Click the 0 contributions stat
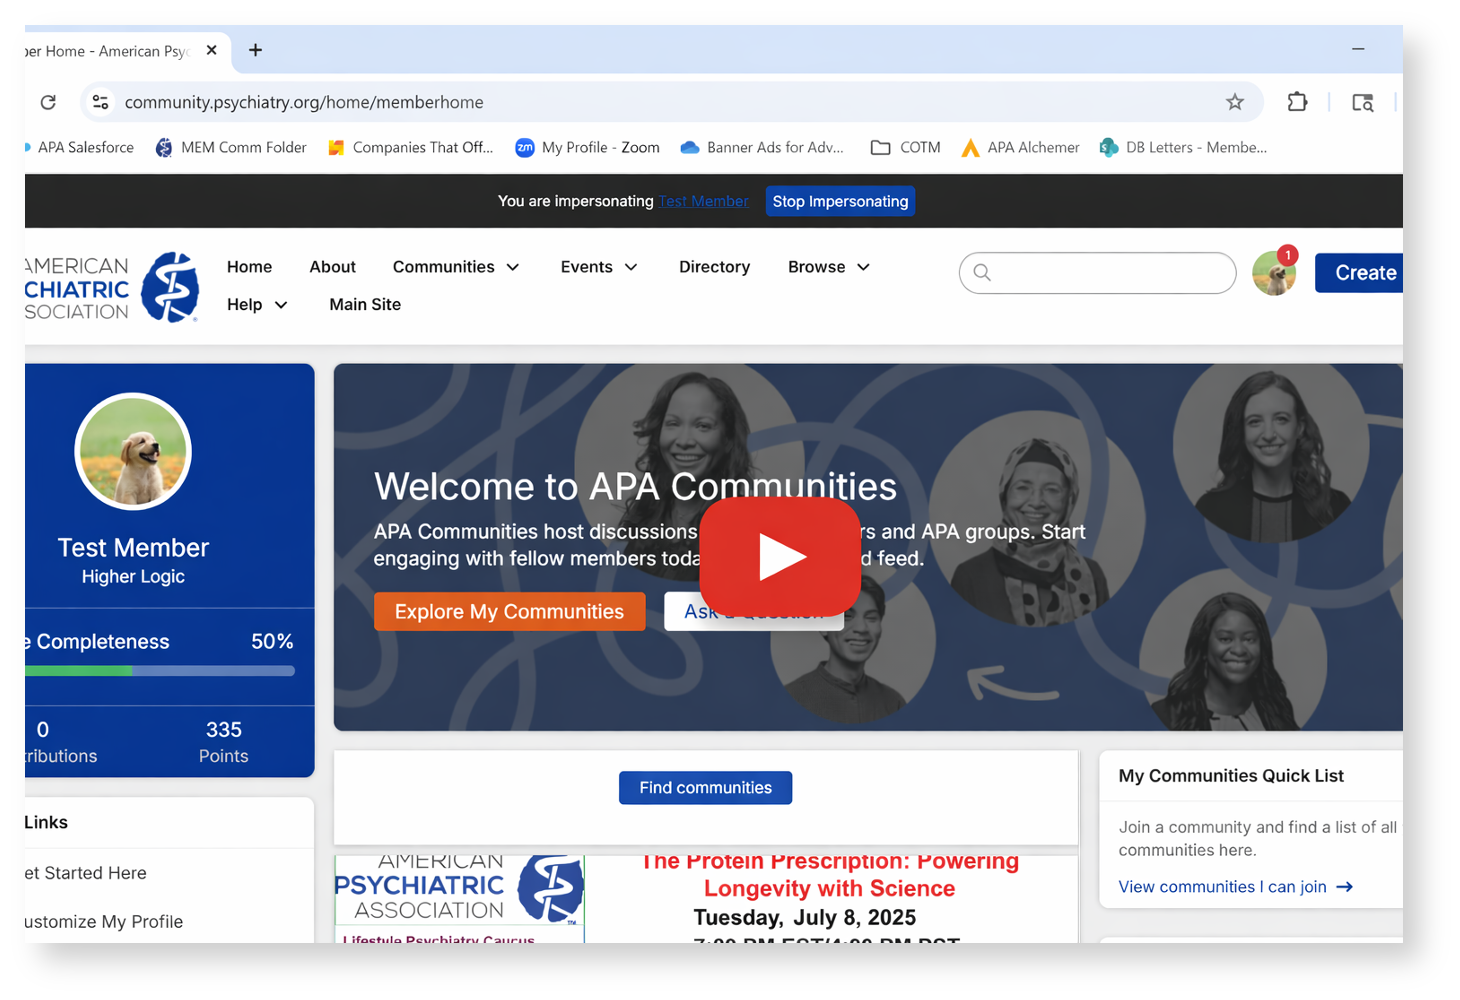 coord(61,742)
